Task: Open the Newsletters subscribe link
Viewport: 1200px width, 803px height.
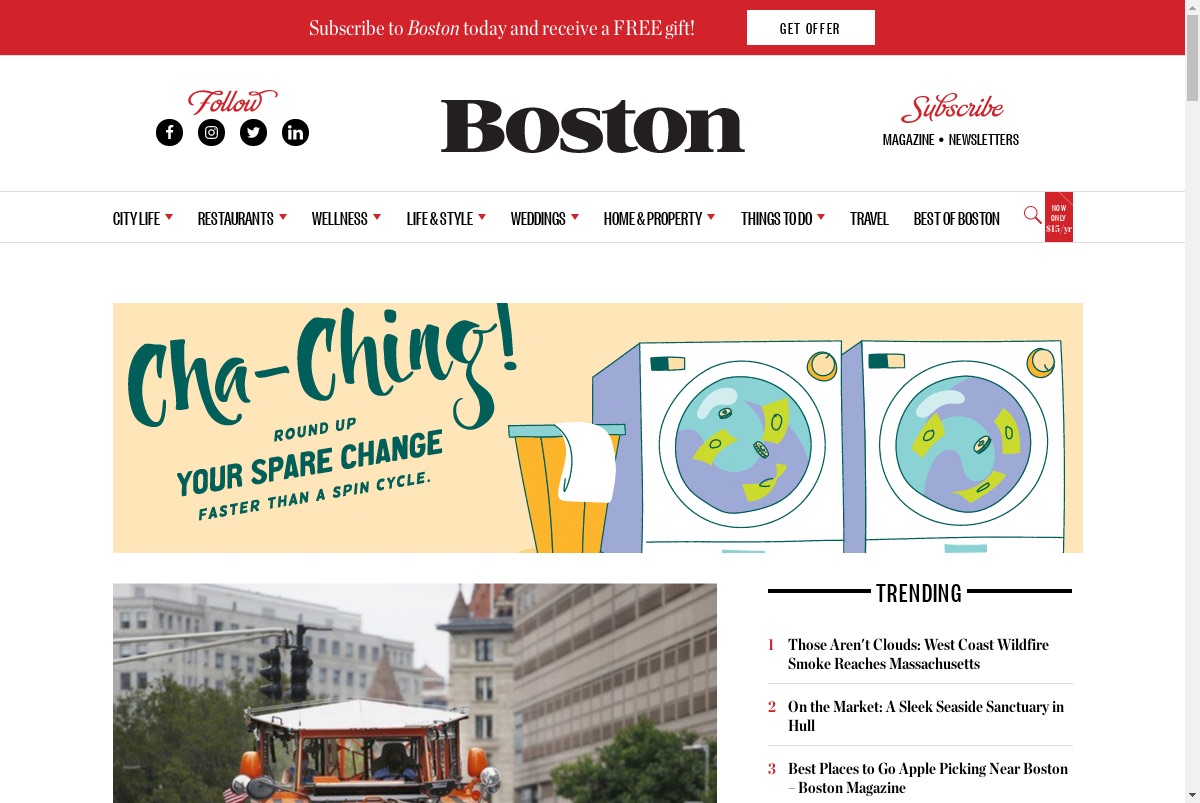Action: (984, 140)
